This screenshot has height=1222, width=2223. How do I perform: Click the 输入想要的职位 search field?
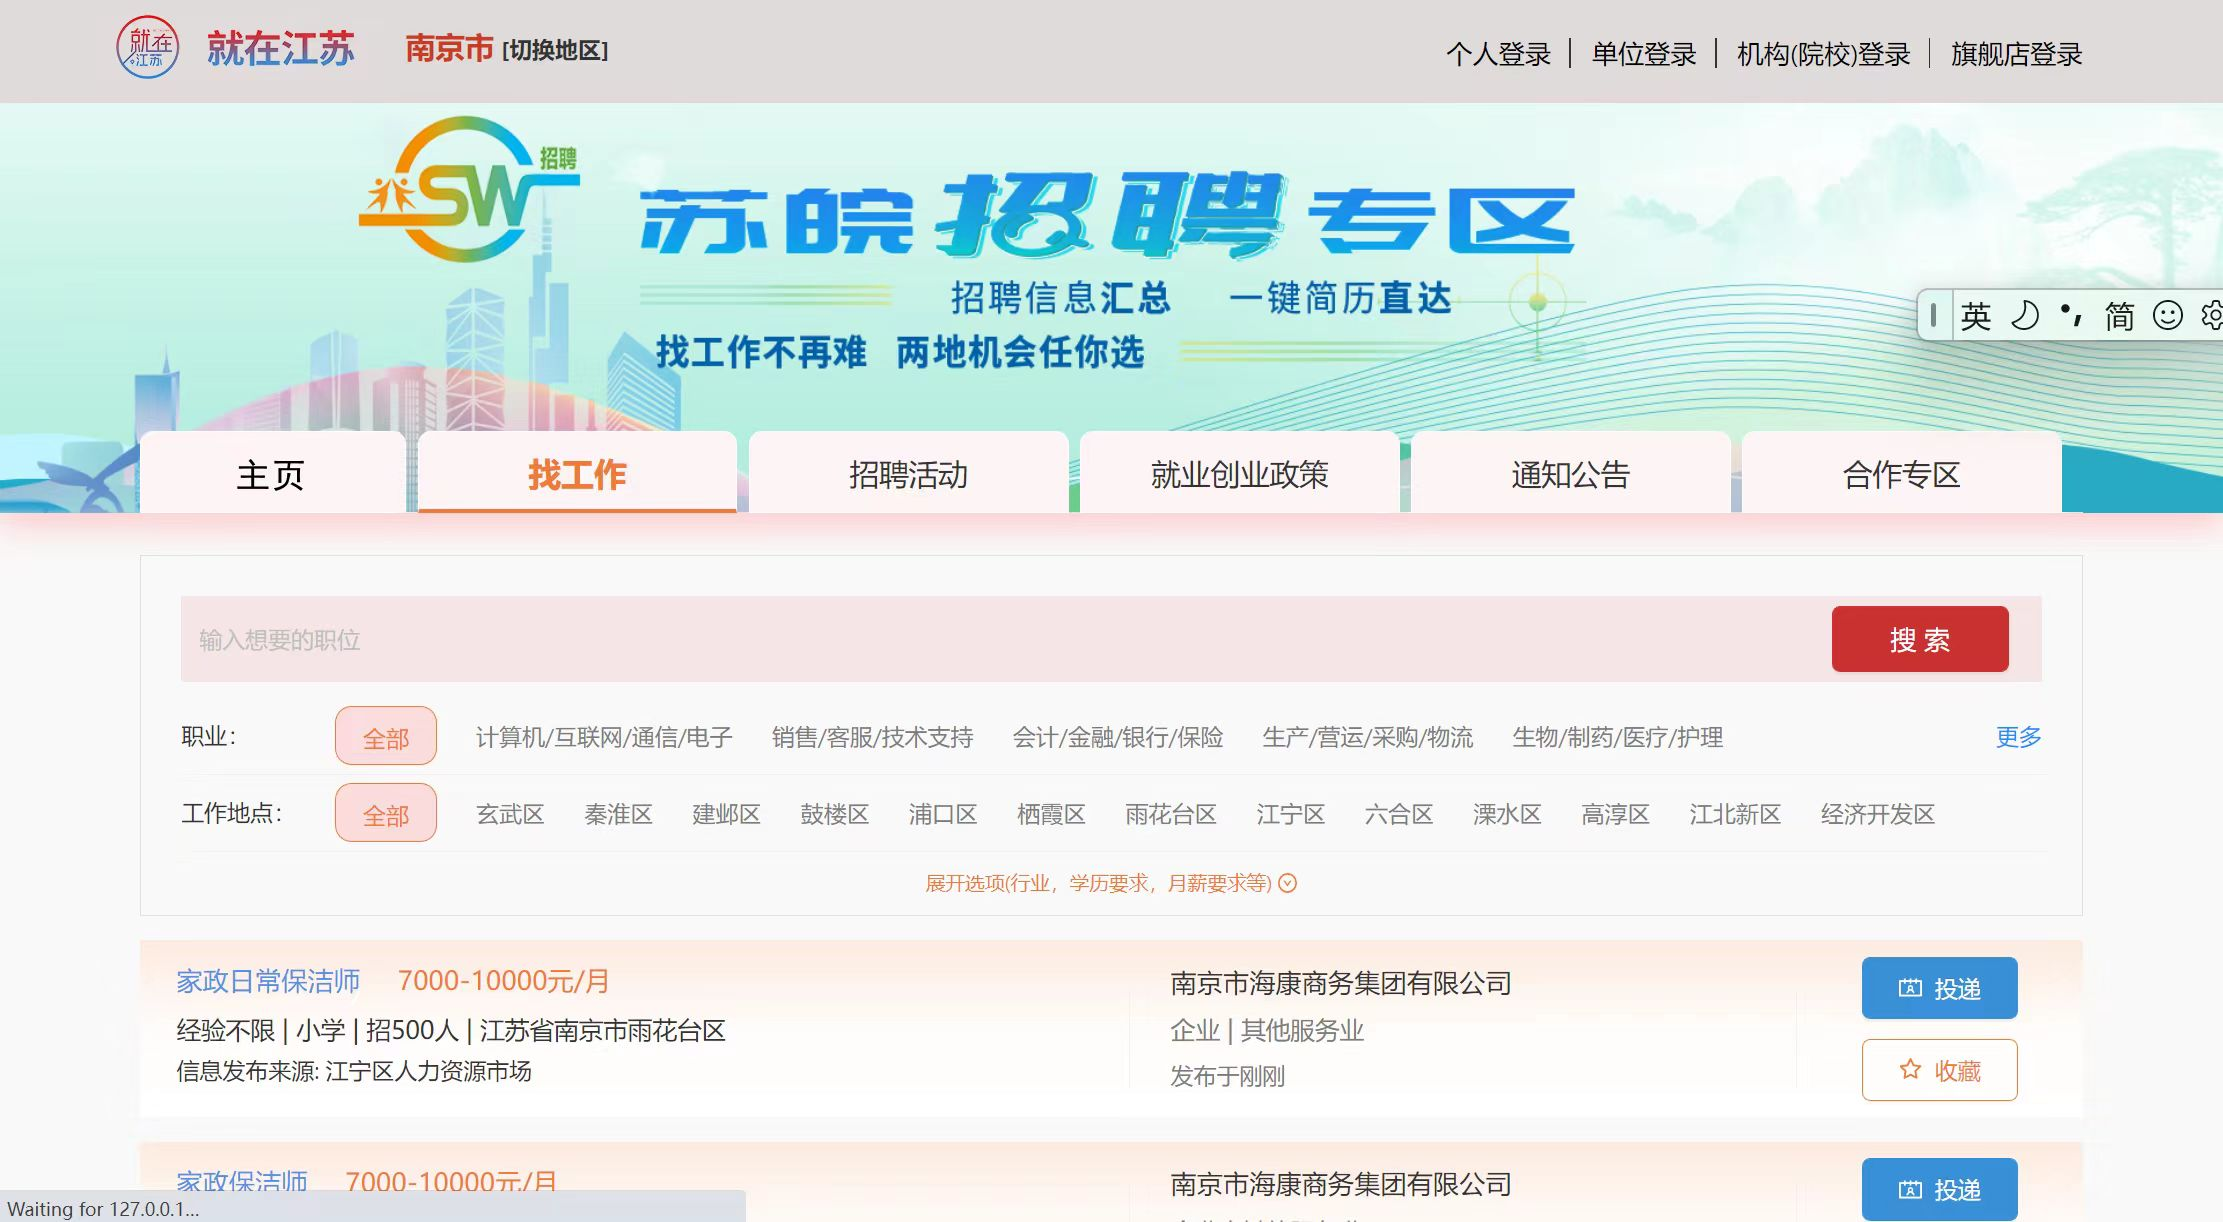click(x=1000, y=640)
